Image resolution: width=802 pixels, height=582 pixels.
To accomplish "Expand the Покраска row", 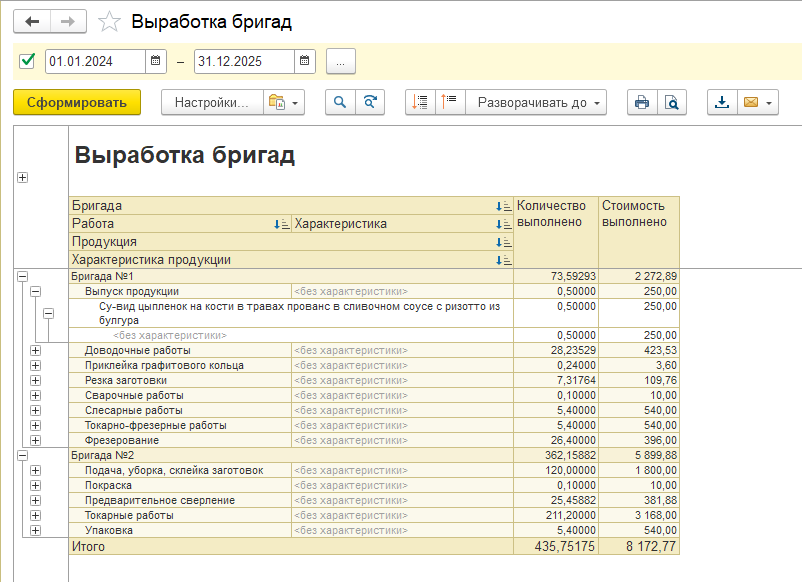I will pyautogui.click(x=35, y=485).
